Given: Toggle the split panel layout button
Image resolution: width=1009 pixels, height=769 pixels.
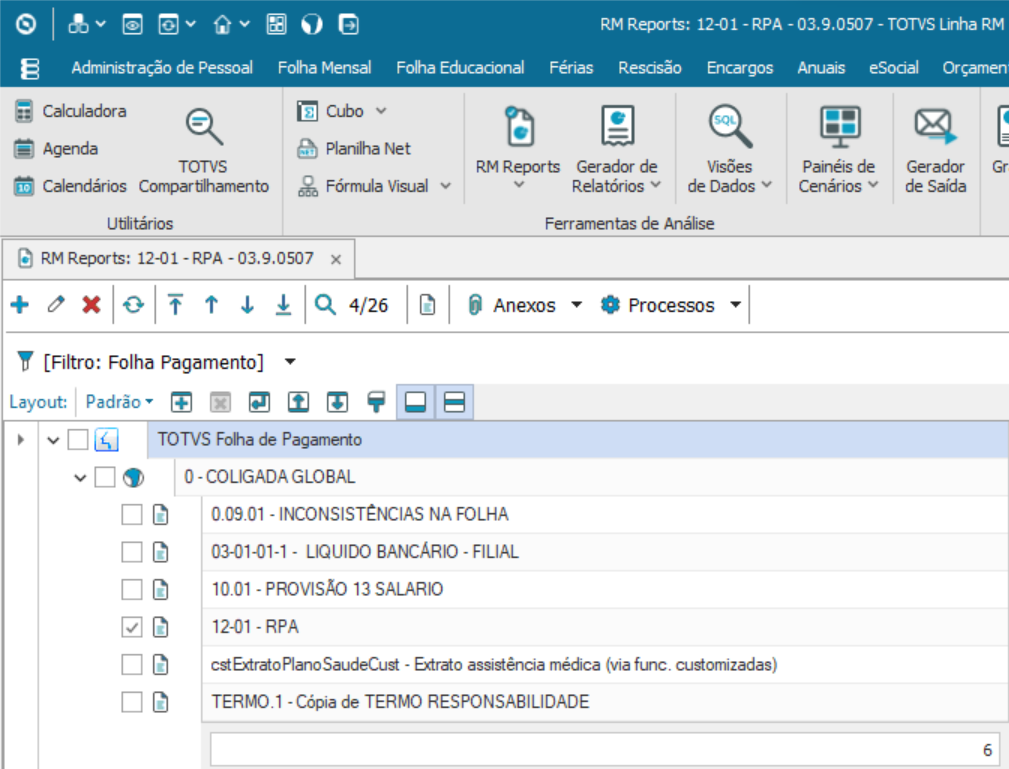Looking at the screenshot, I should coord(454,402).
